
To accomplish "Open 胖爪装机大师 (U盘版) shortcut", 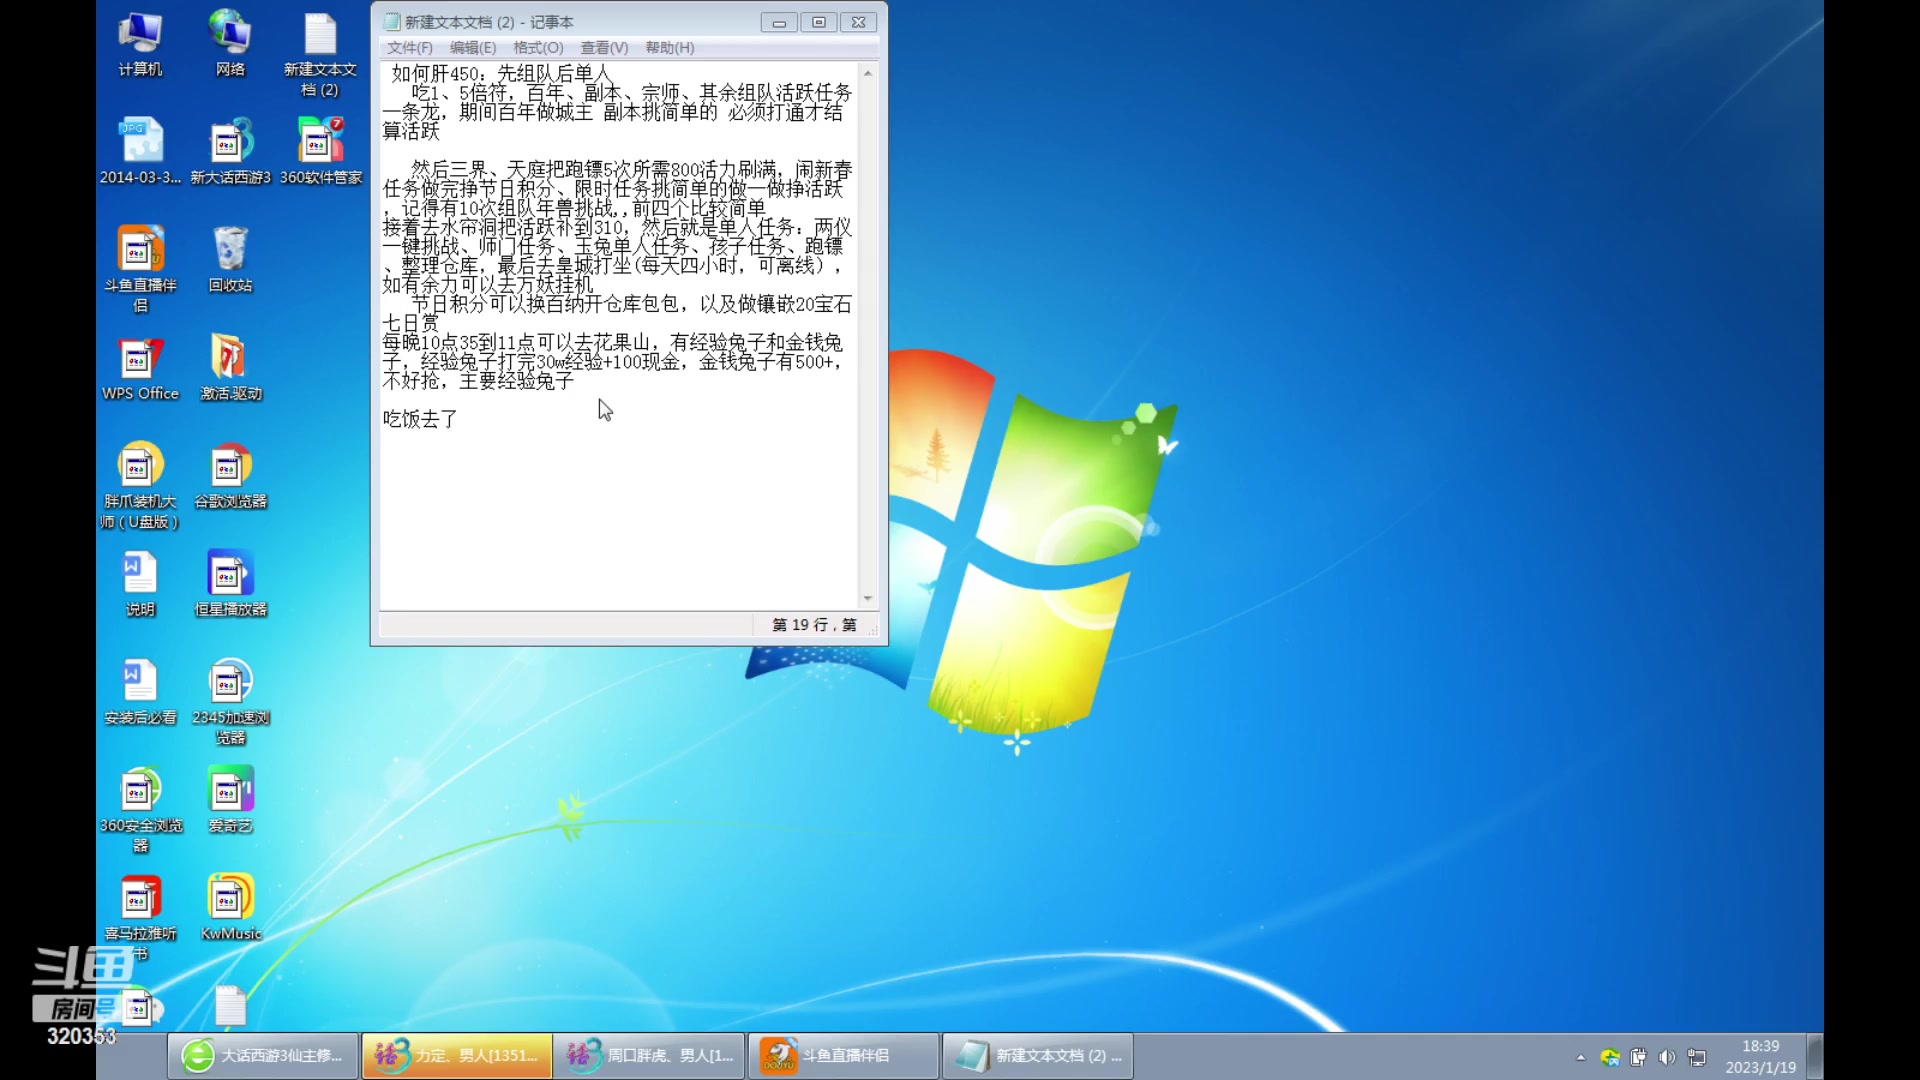I will [x=140, y=486].
